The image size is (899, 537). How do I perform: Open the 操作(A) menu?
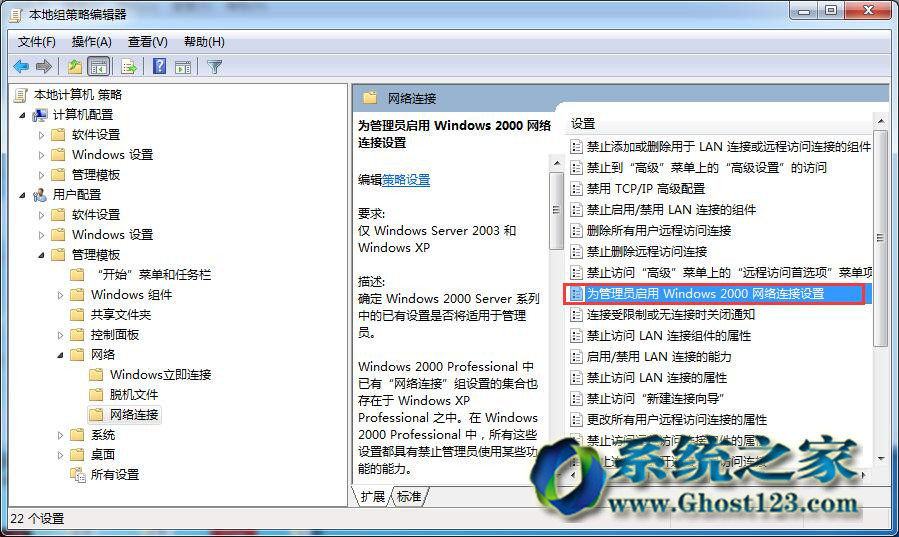[92, 42]
